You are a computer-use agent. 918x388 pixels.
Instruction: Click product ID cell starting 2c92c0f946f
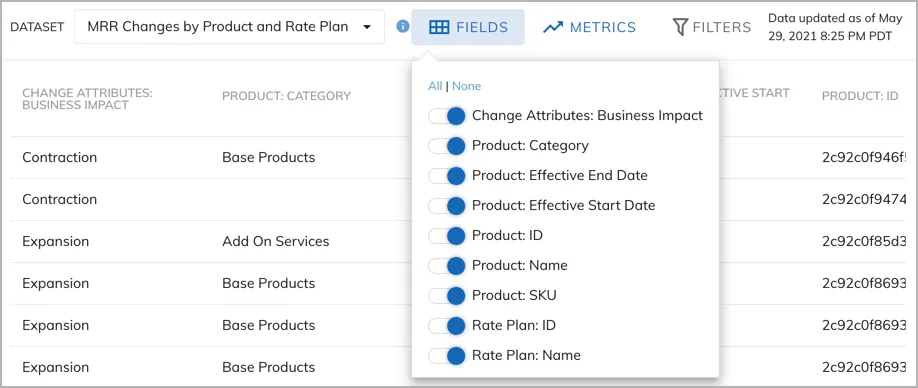(x=865, y=157)
